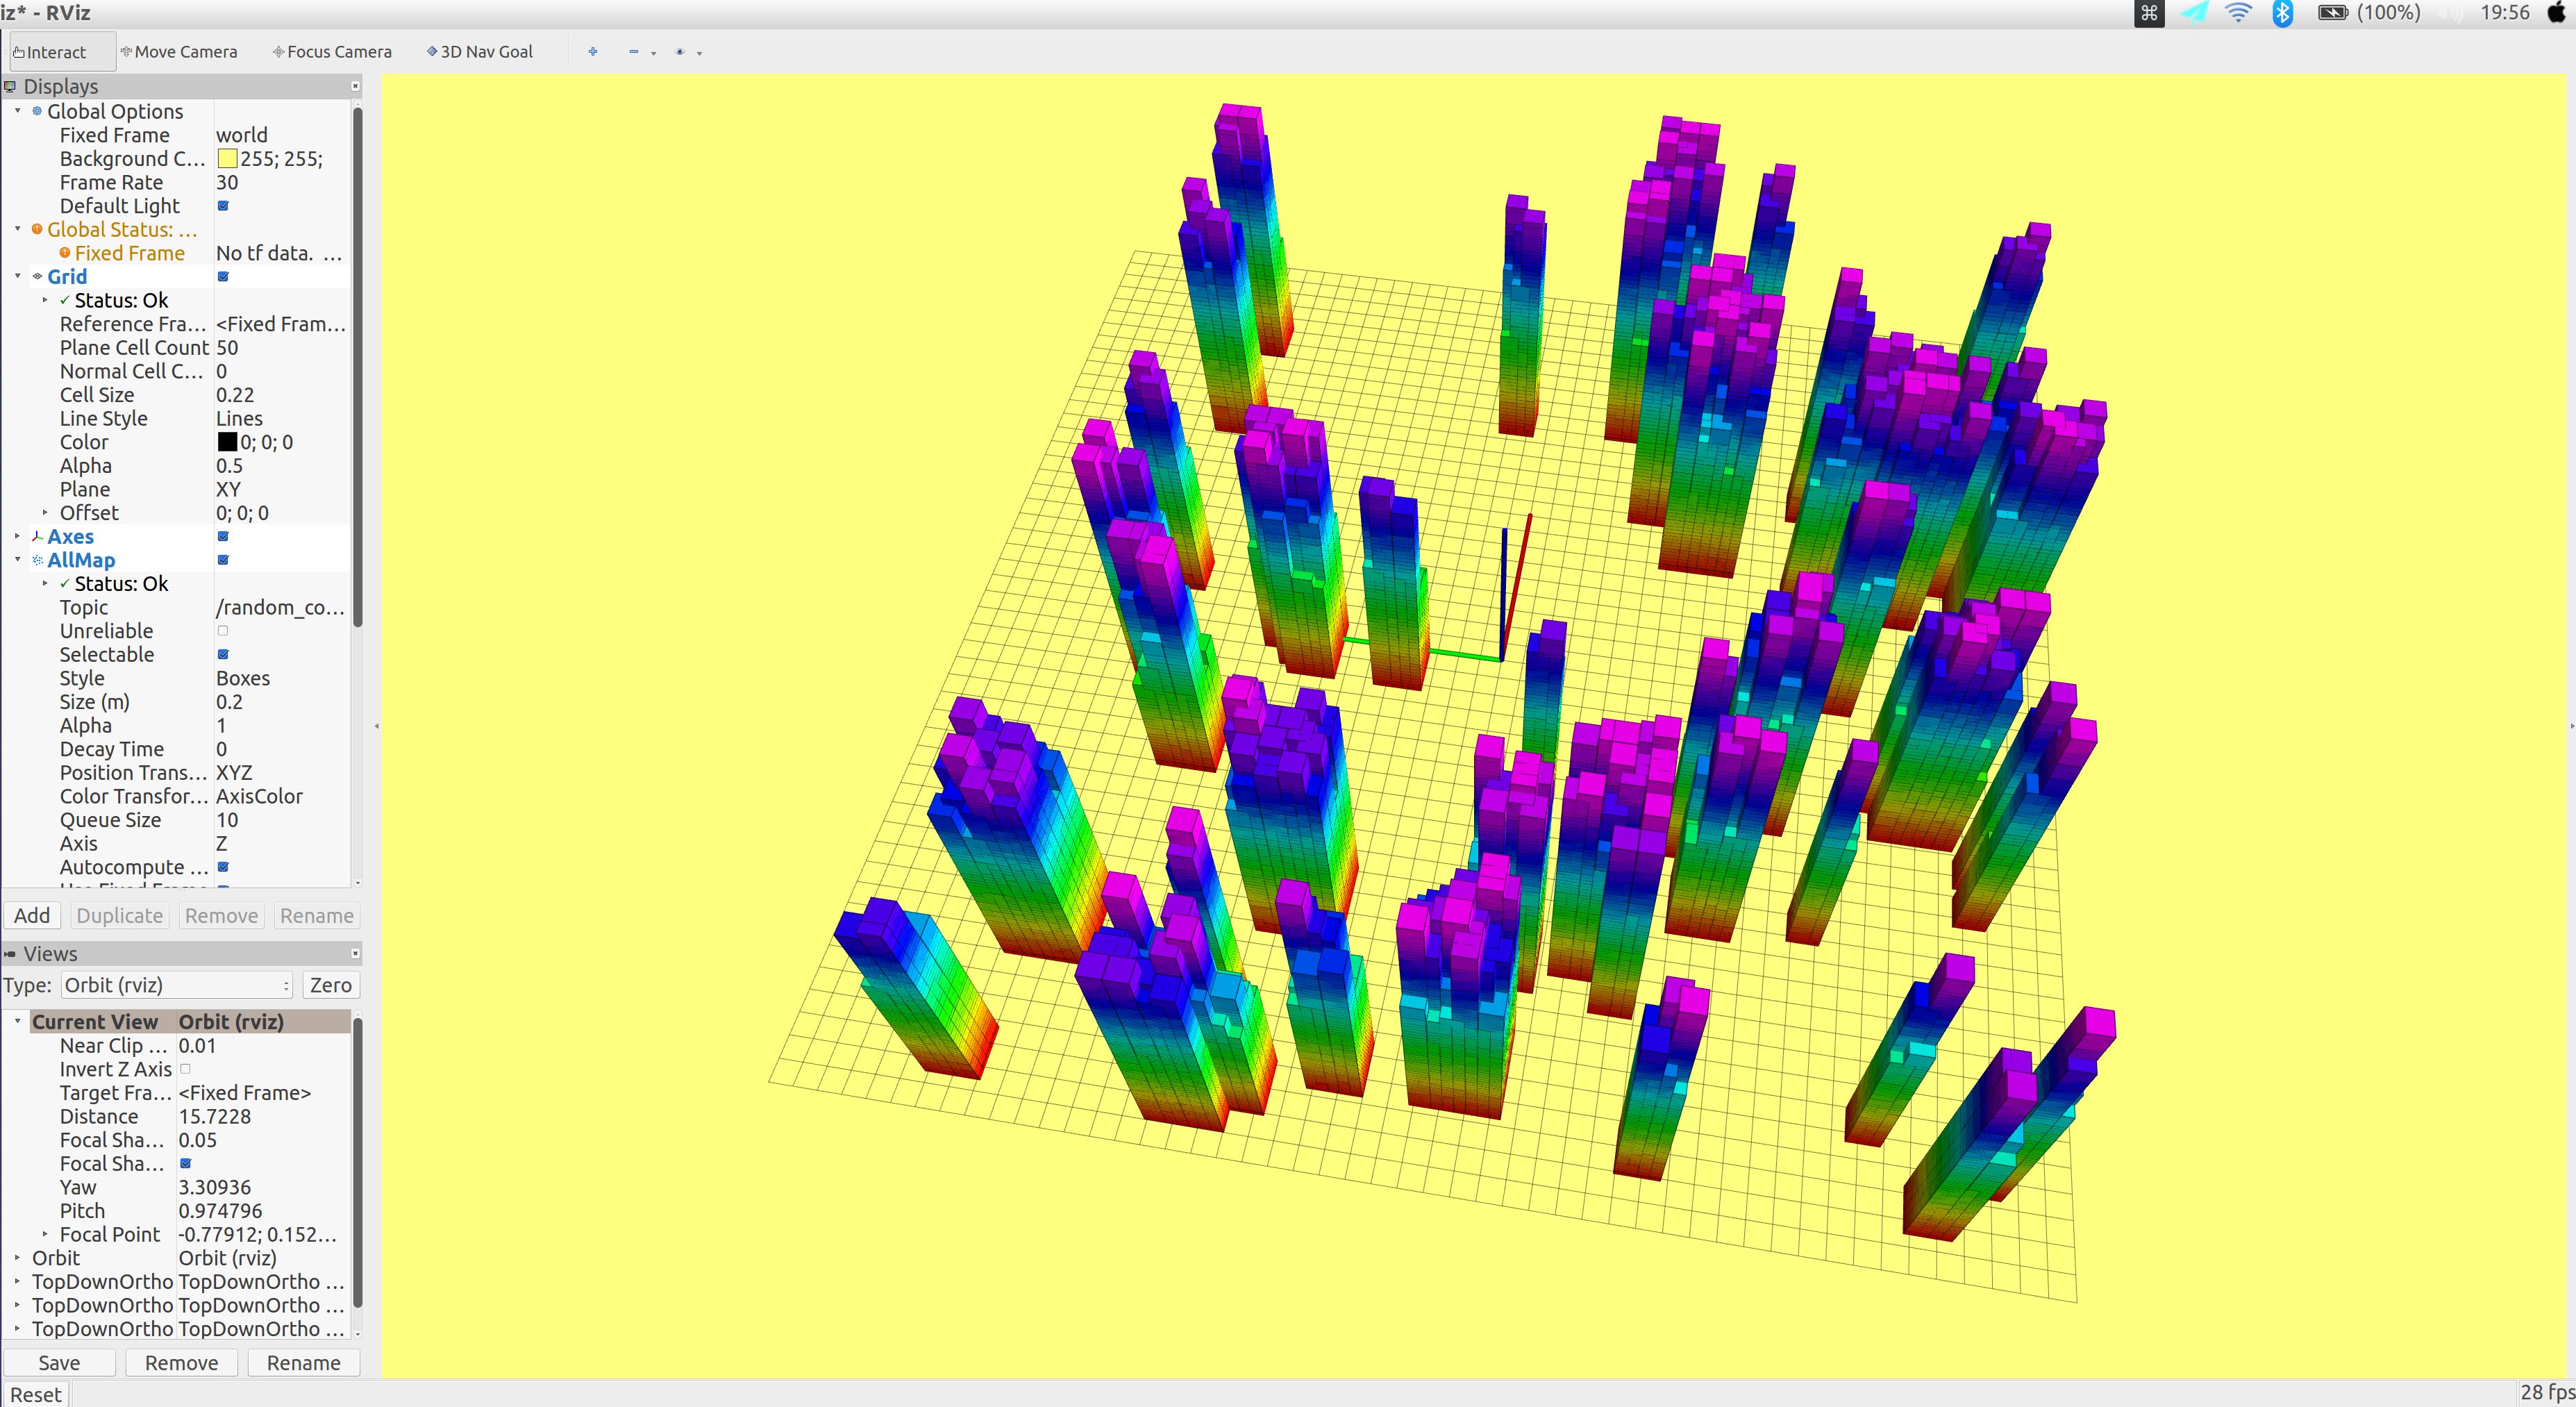2576x1407 pixels.
Task: Click the Wi-Fi icon in system tray
Action: [2238, 13]
